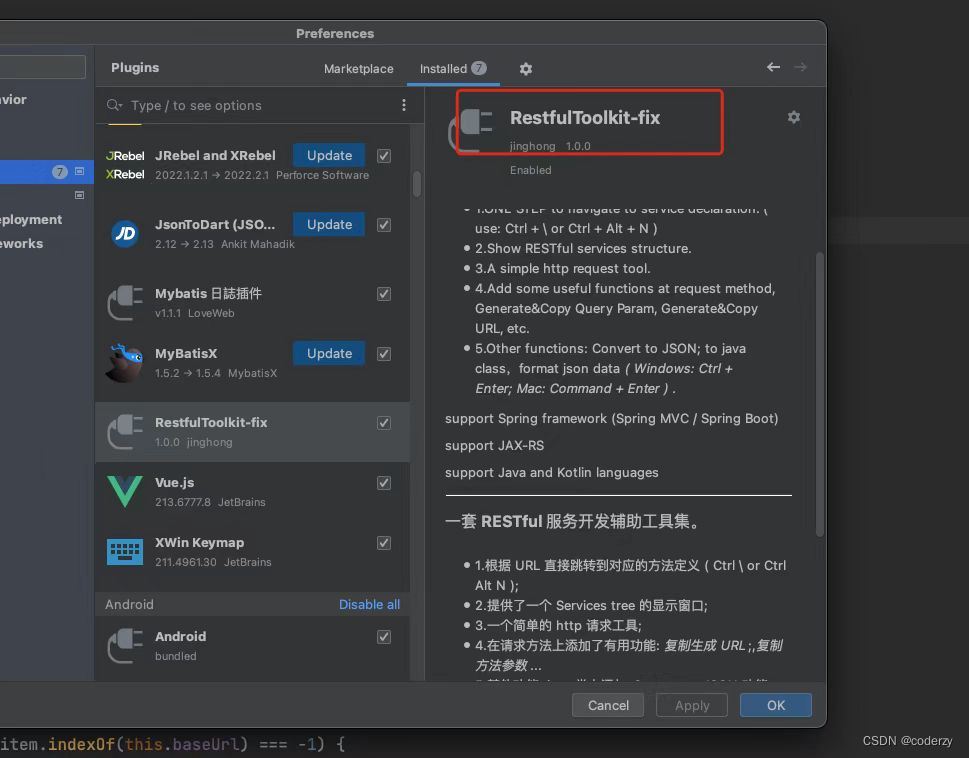Select the JRebel and XRebel row

click(x=252, y=165)
